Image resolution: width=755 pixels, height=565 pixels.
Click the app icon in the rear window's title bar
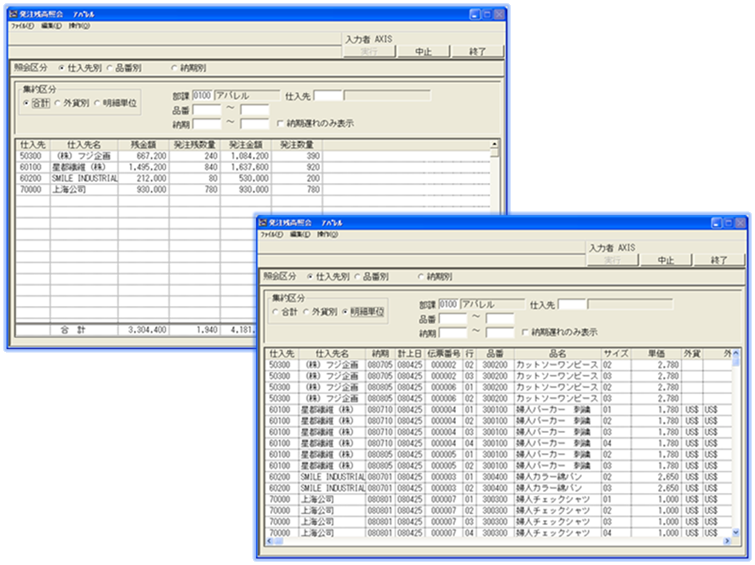[11, 16]
